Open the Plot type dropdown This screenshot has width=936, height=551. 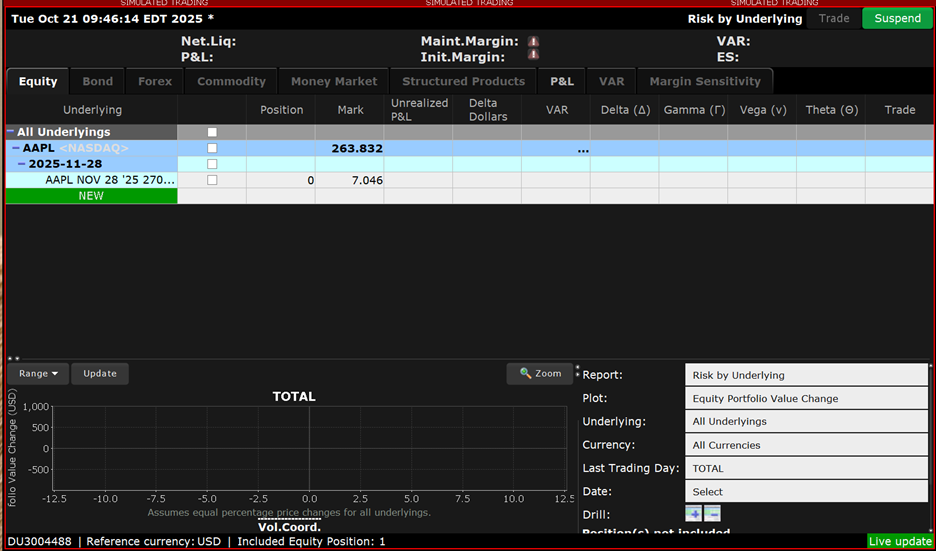pos(806,398)
